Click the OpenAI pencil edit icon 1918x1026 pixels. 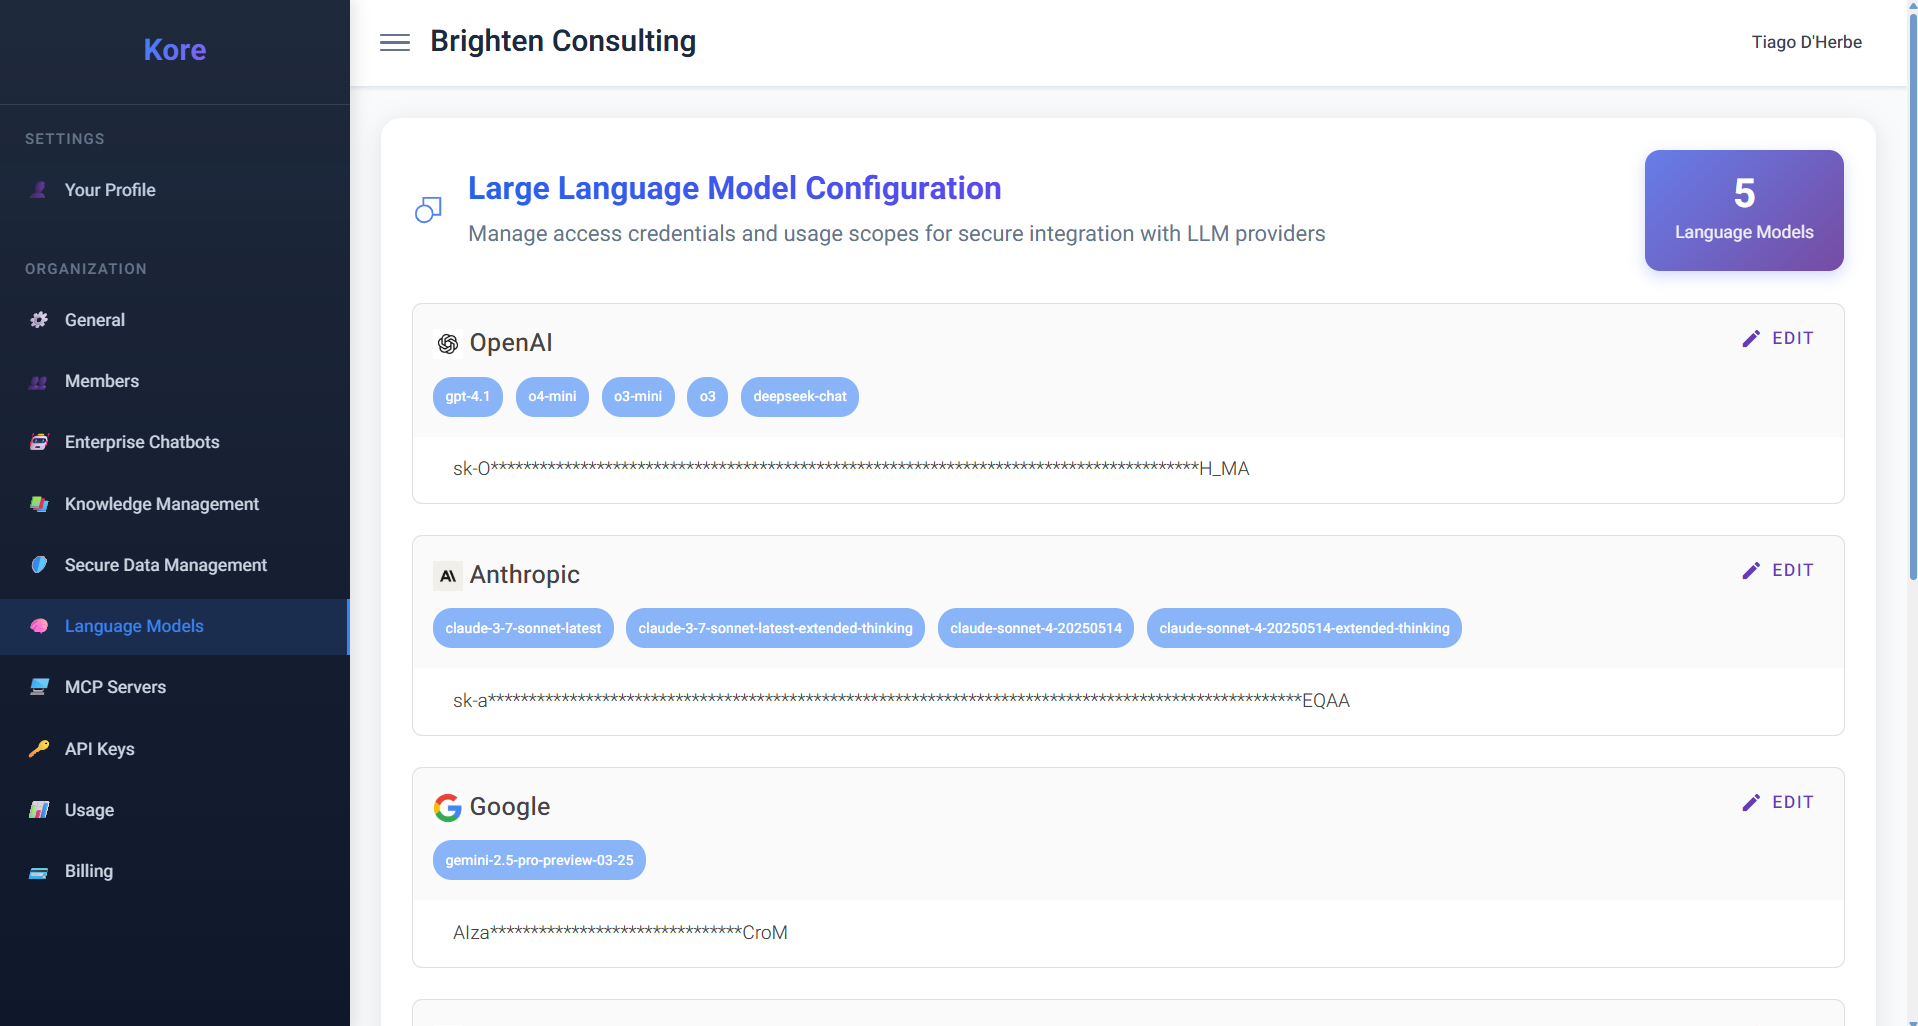click(1751, 339)
